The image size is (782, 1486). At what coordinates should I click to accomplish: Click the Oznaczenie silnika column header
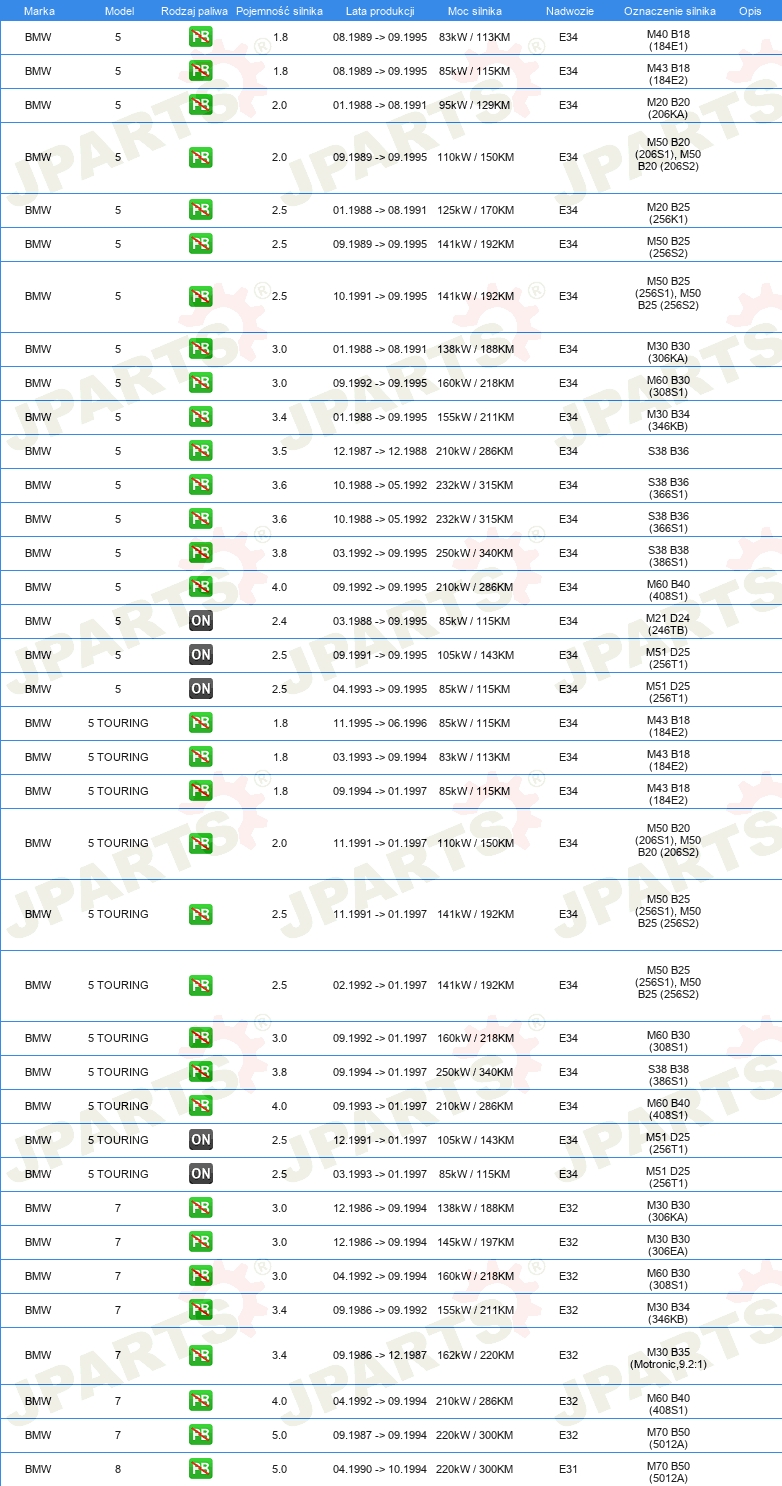coord(669,10)
